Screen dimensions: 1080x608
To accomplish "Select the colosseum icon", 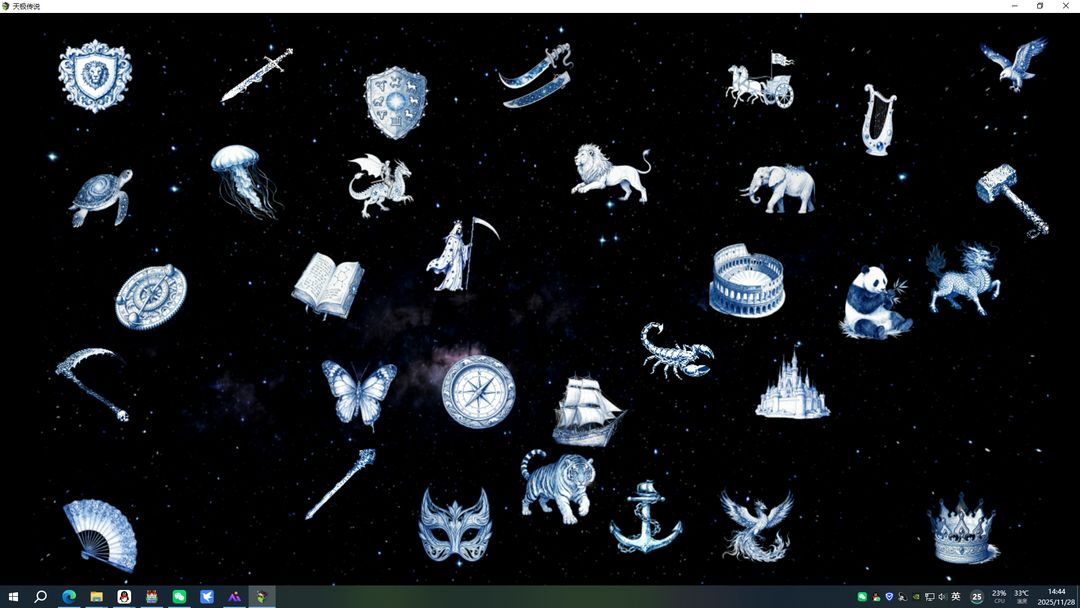I will click(747, 281).
